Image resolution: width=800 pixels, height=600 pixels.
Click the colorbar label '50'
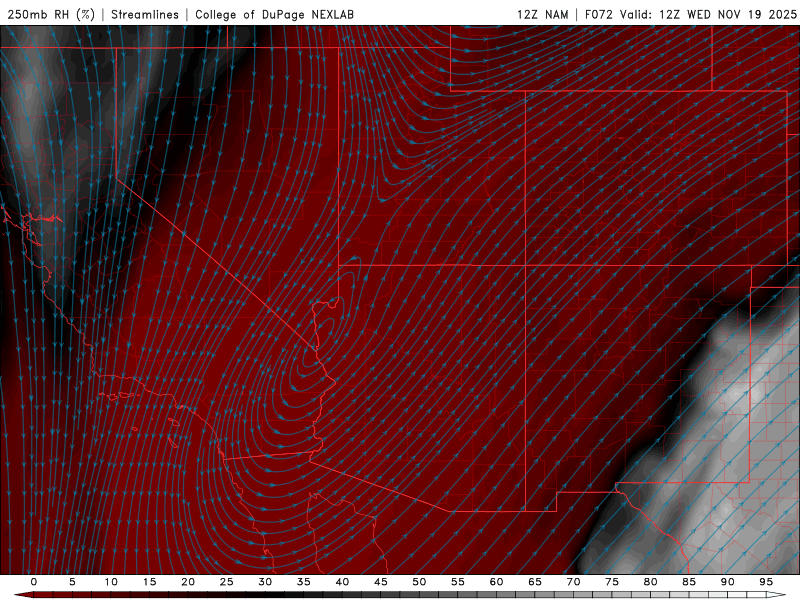pyautogui.click(x=419, y=582)
